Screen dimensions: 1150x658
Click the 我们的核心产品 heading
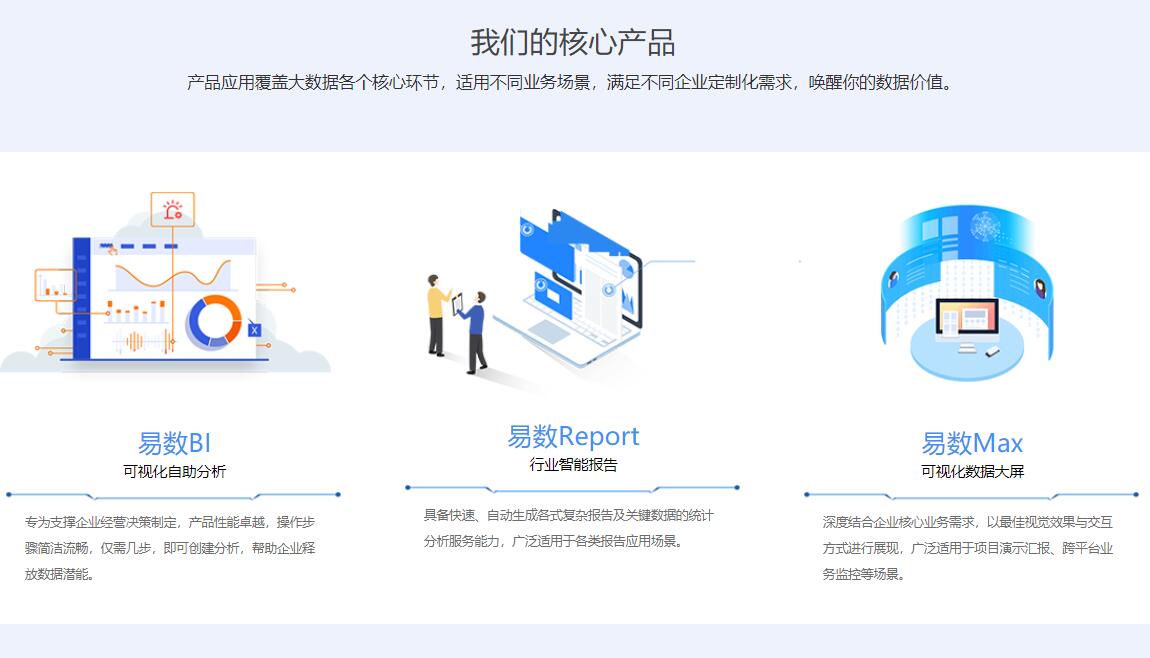point(573,43)
